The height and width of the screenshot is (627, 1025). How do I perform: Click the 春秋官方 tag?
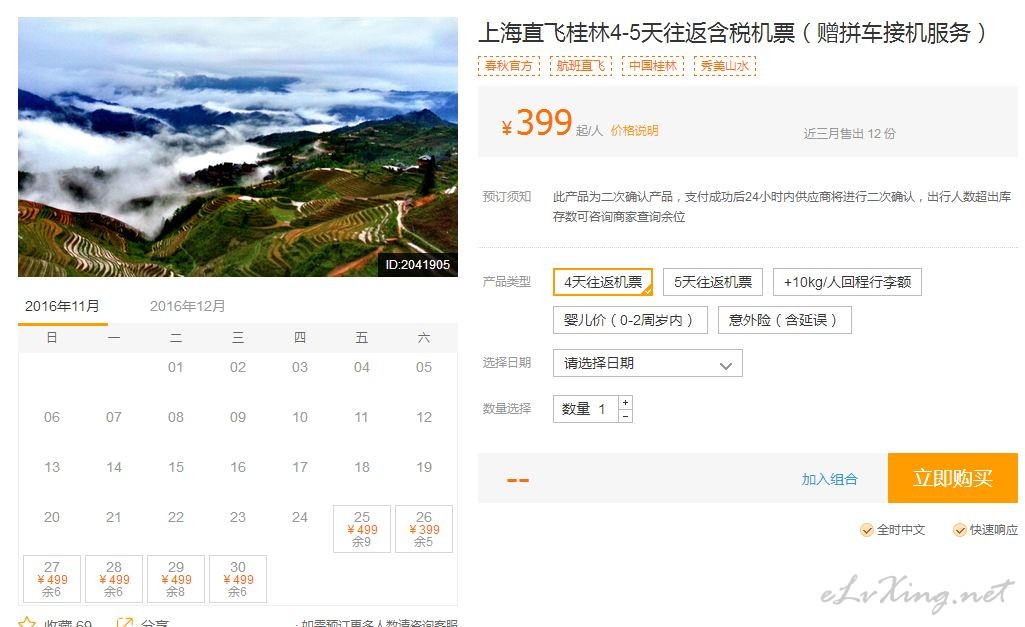click(x=509, y=66)
